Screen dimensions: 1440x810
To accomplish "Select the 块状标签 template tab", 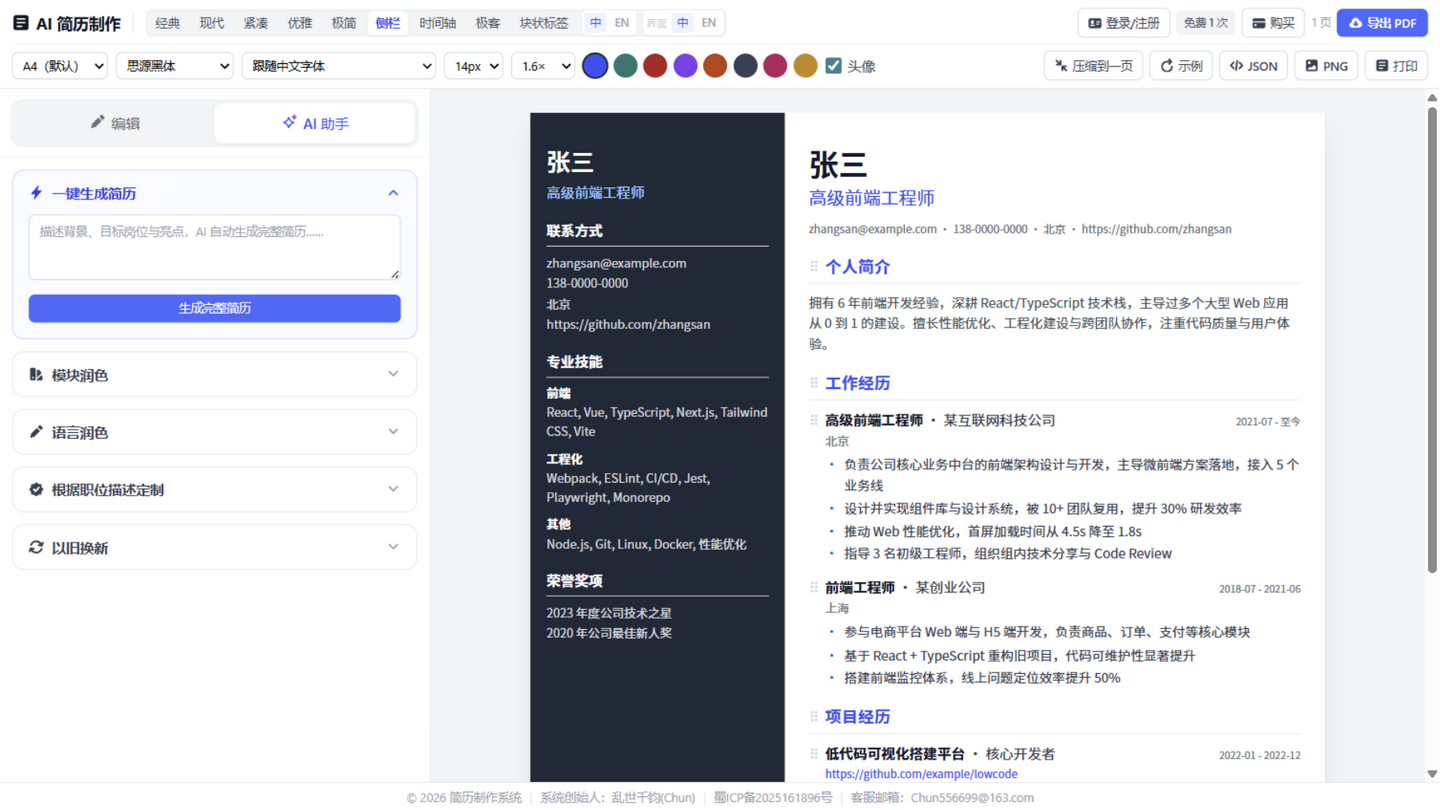I will pyautogui.click(x=544, y=23).
